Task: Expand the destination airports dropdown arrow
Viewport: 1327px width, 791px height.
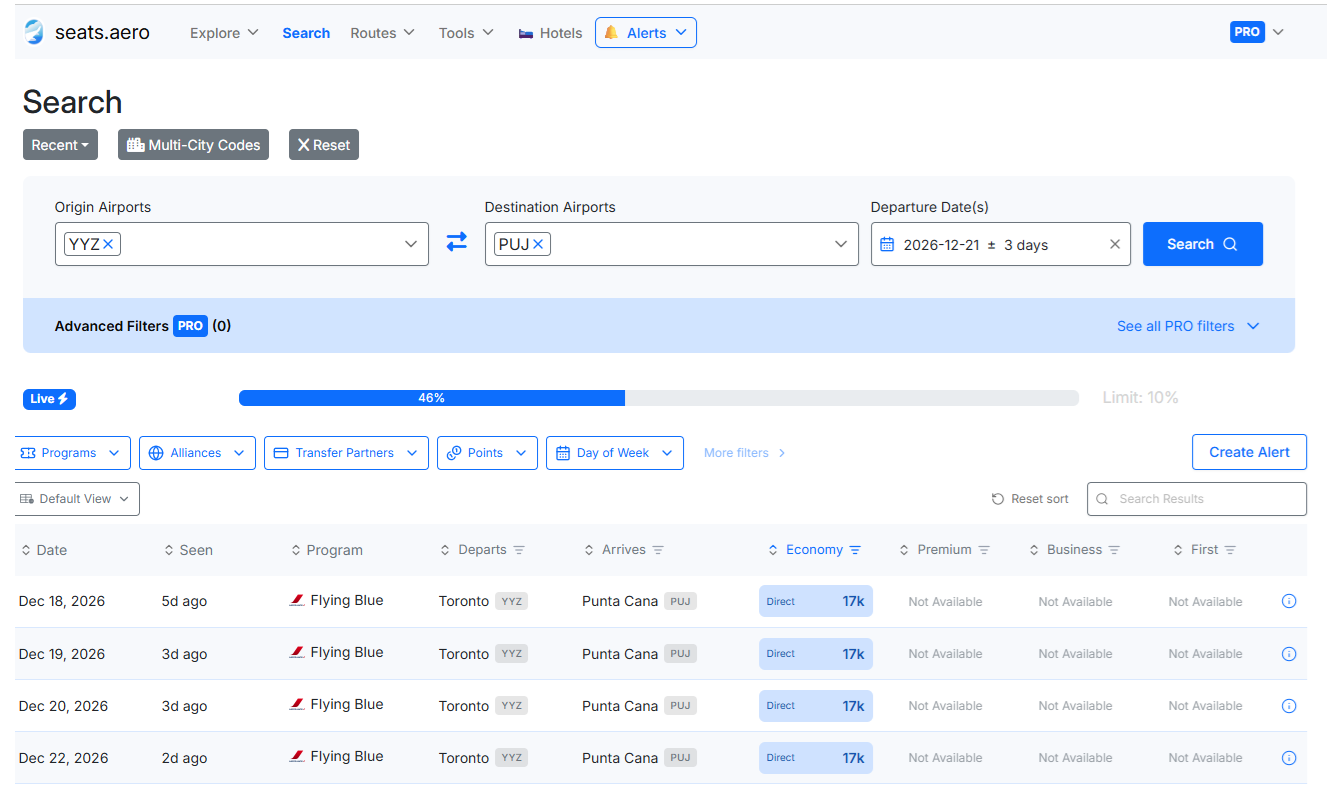Action: [x=841, y=244]
